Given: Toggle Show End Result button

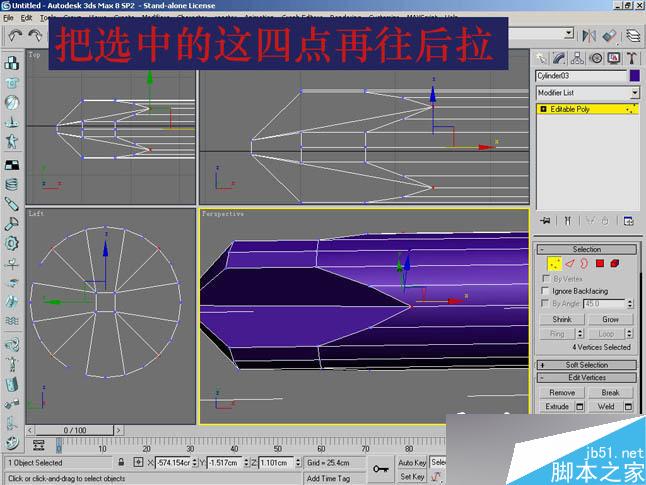Looking at the screenshot, I should (x=568, y=221).
